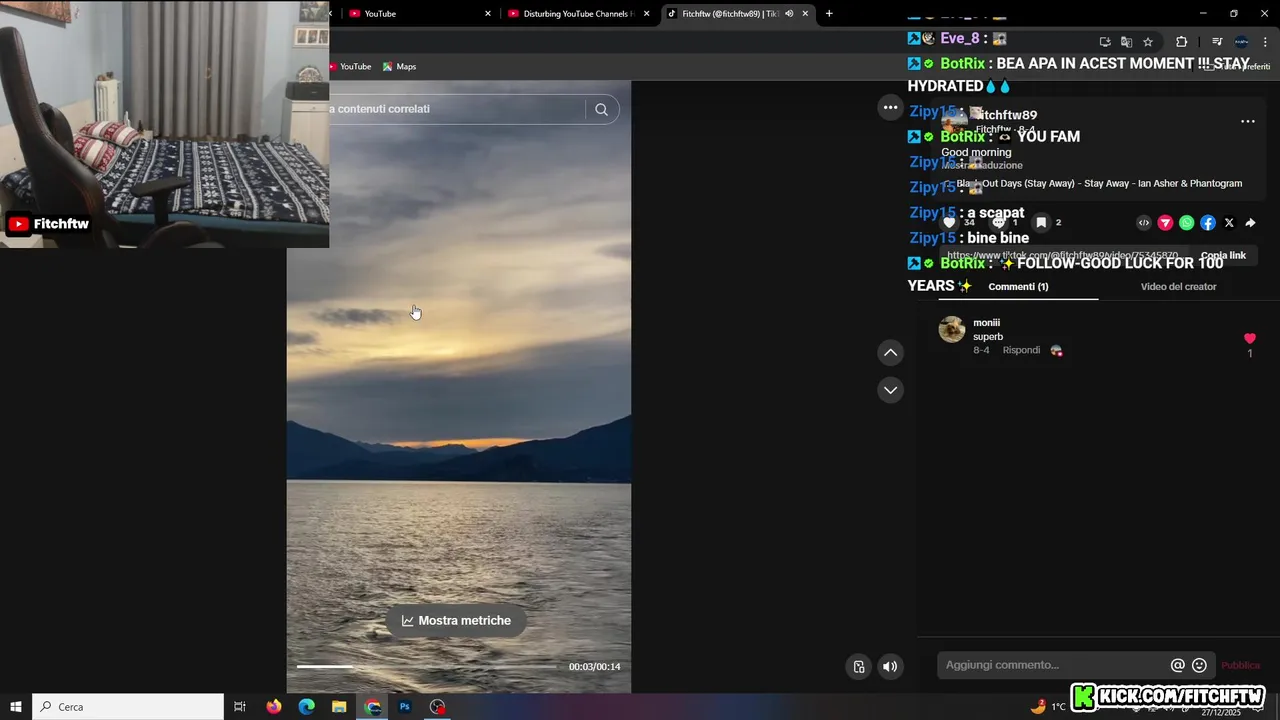Open the Chrome media controls icon

1217,42
